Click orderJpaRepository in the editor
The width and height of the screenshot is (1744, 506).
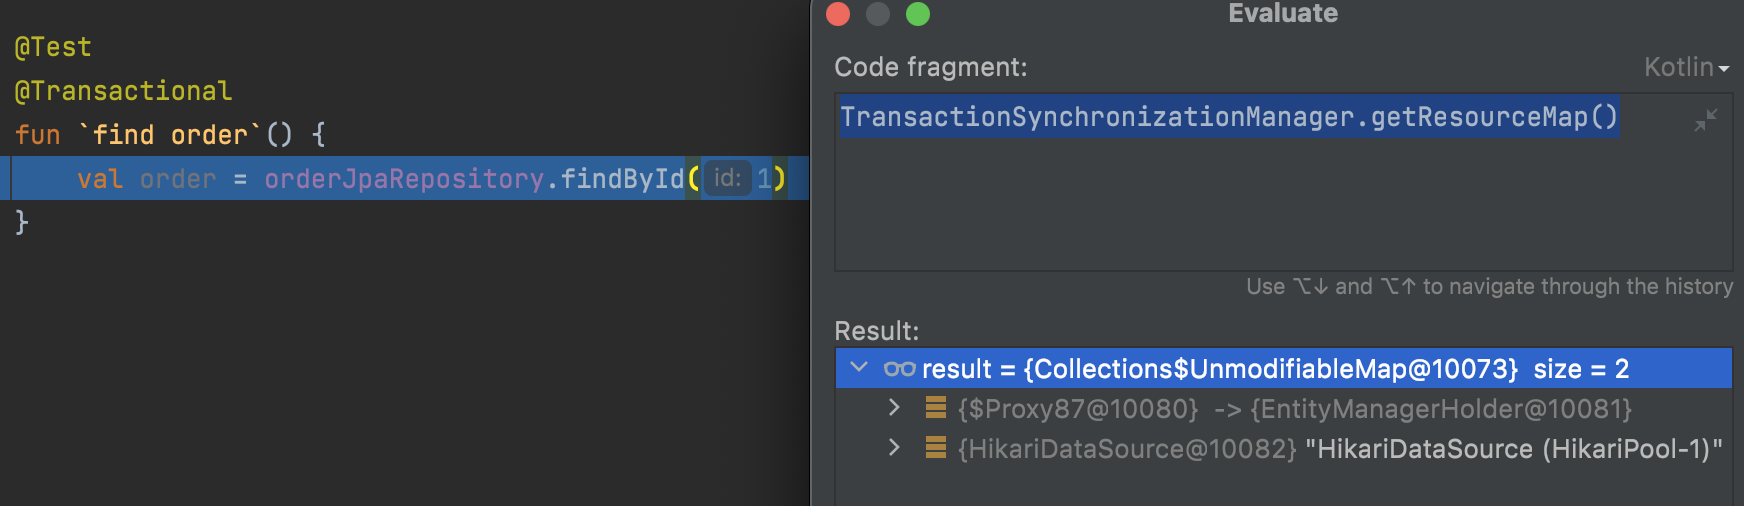click(404, 178)
